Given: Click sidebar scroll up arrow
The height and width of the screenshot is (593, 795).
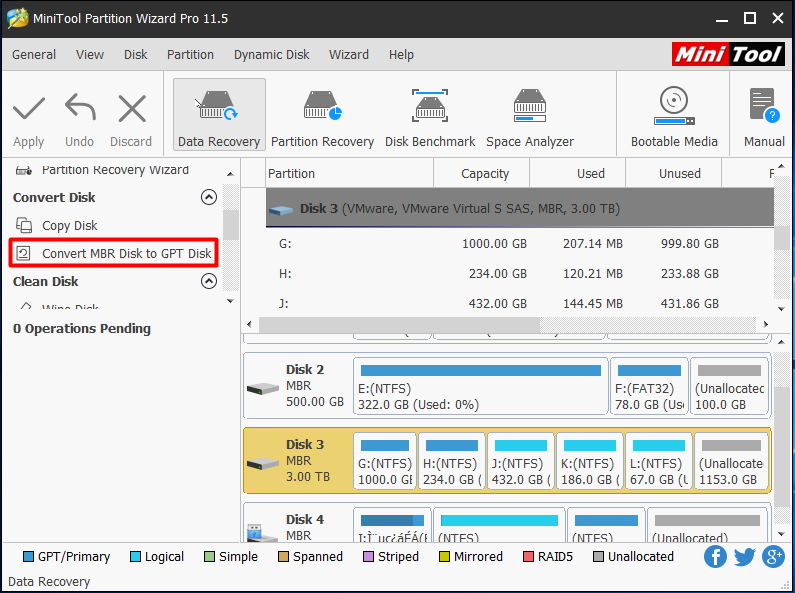Looking at the screenshot, I should tap(231, 174).
